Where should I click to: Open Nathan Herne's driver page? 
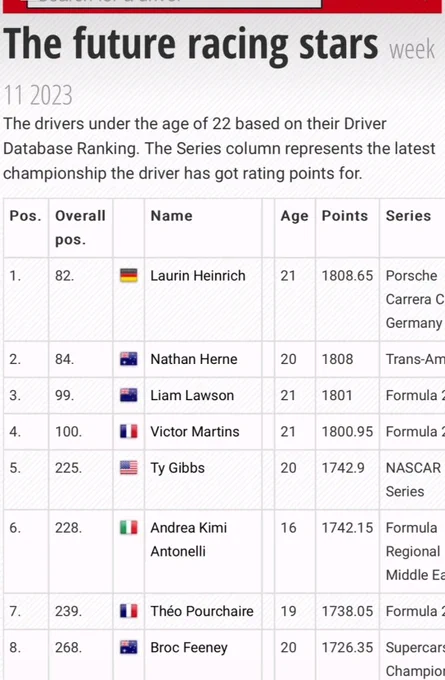tap(194, 359)
